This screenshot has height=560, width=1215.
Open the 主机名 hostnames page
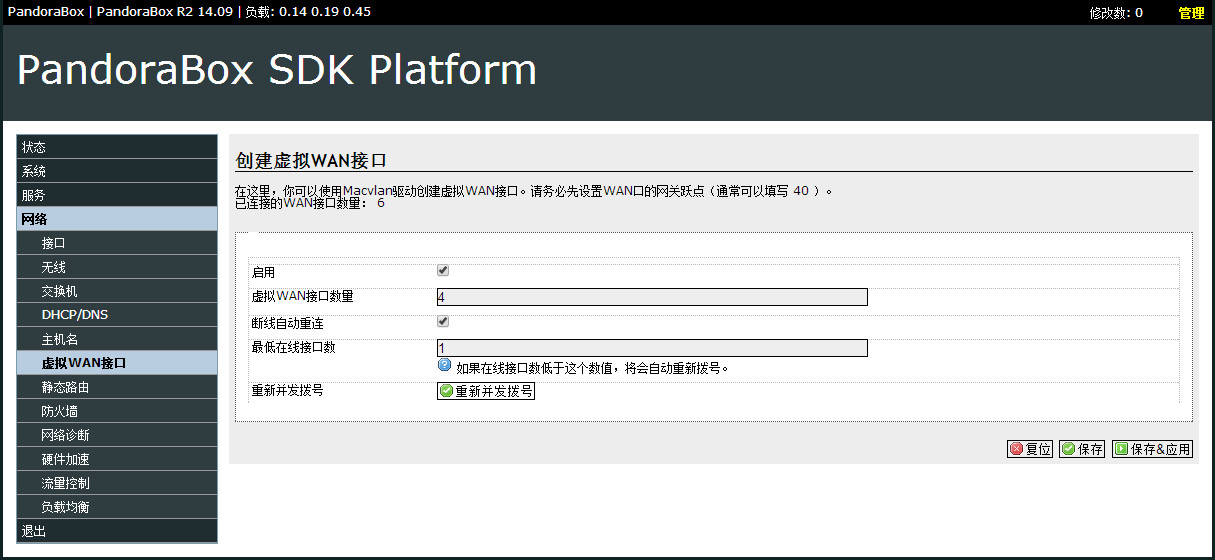coord(117,339)
